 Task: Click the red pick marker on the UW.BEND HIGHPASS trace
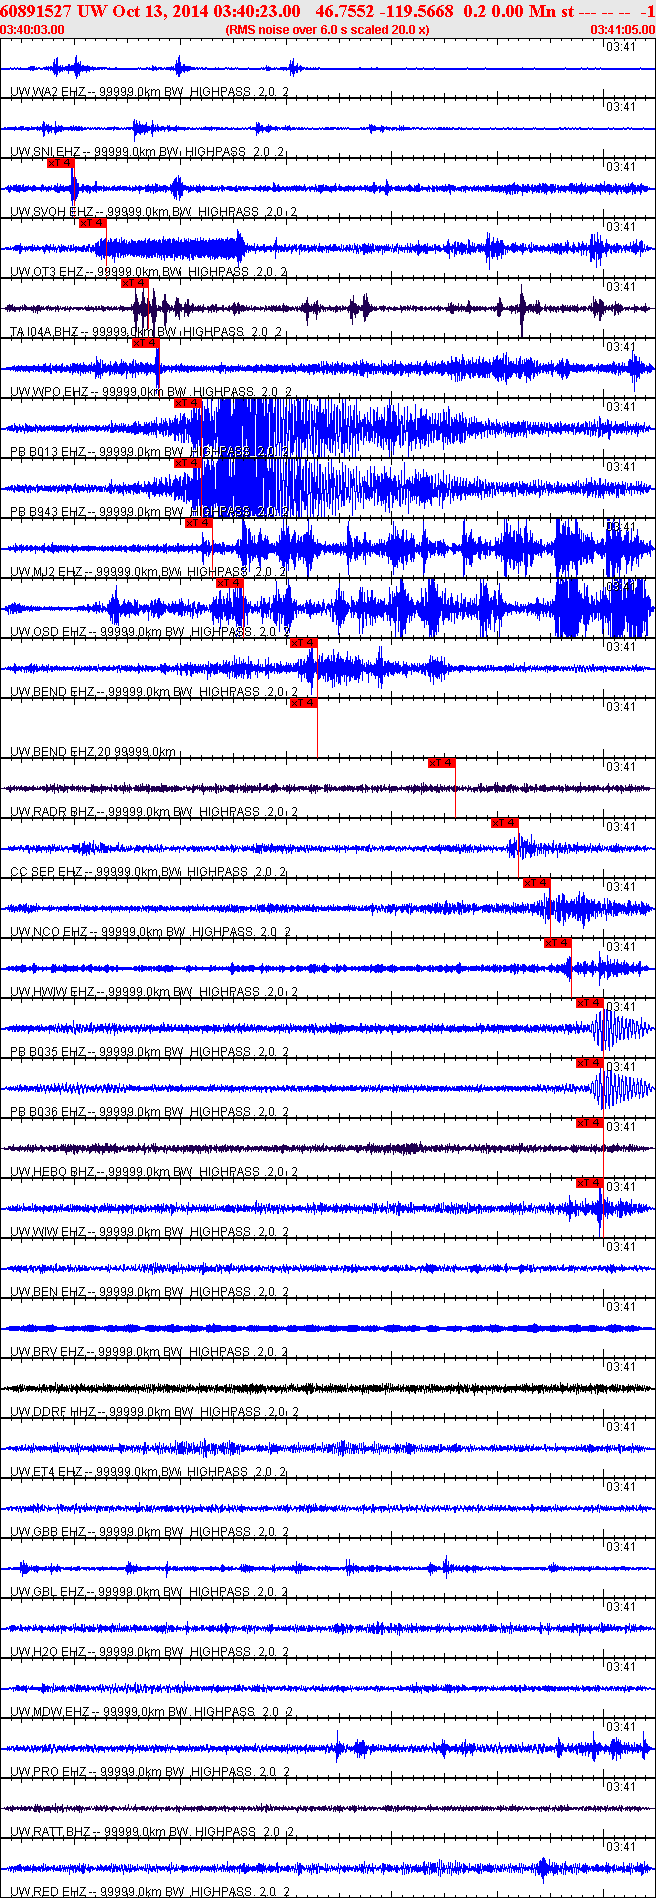[304, 643]
